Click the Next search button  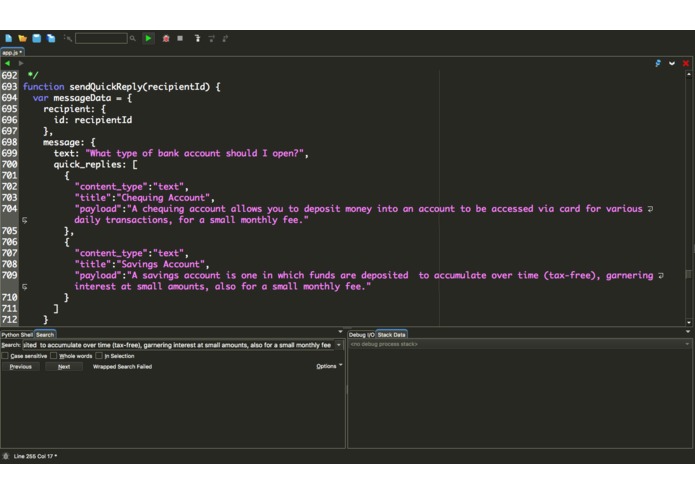[64, 367]
